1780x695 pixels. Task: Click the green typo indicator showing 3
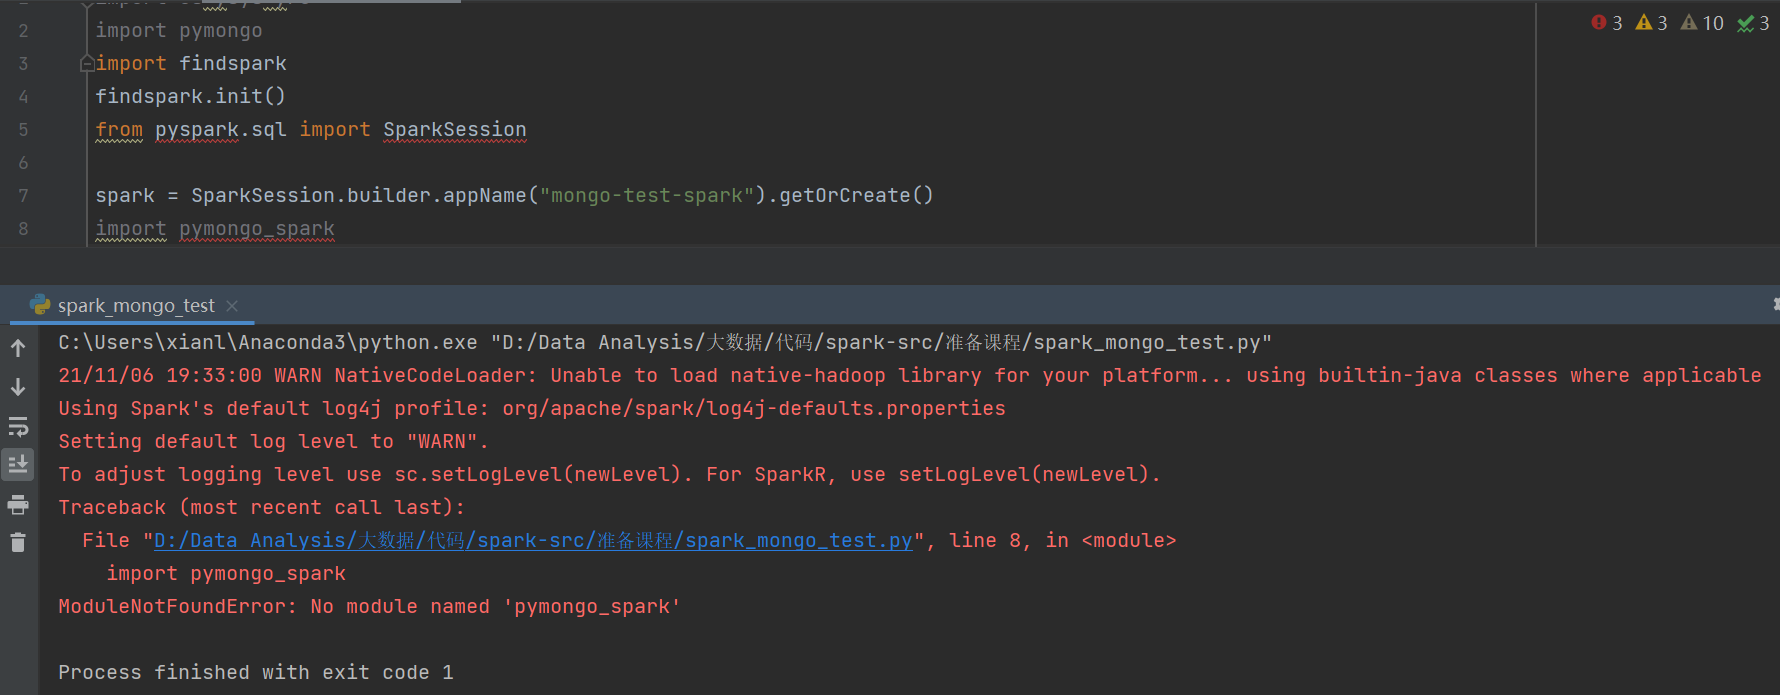tap(1753, 23)
